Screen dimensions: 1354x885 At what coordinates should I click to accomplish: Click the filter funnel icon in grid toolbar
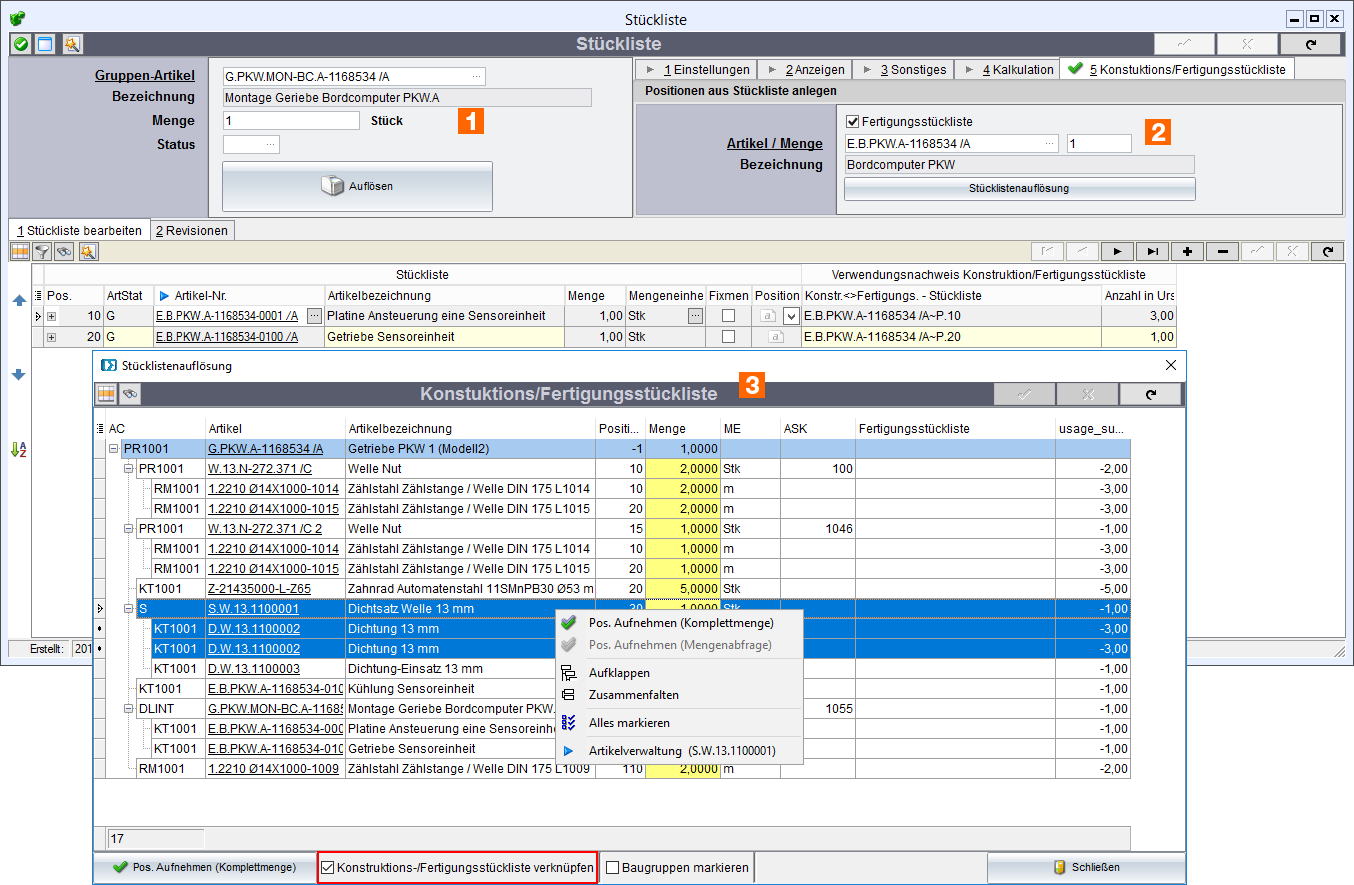pyautogui.click(x=42, y=252)
